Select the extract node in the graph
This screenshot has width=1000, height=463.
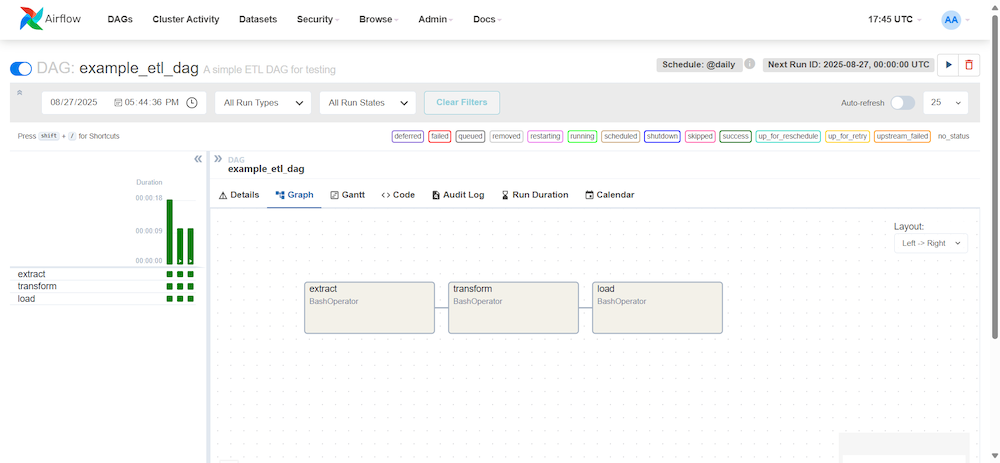pyautogui.click(x=369, y=307)
